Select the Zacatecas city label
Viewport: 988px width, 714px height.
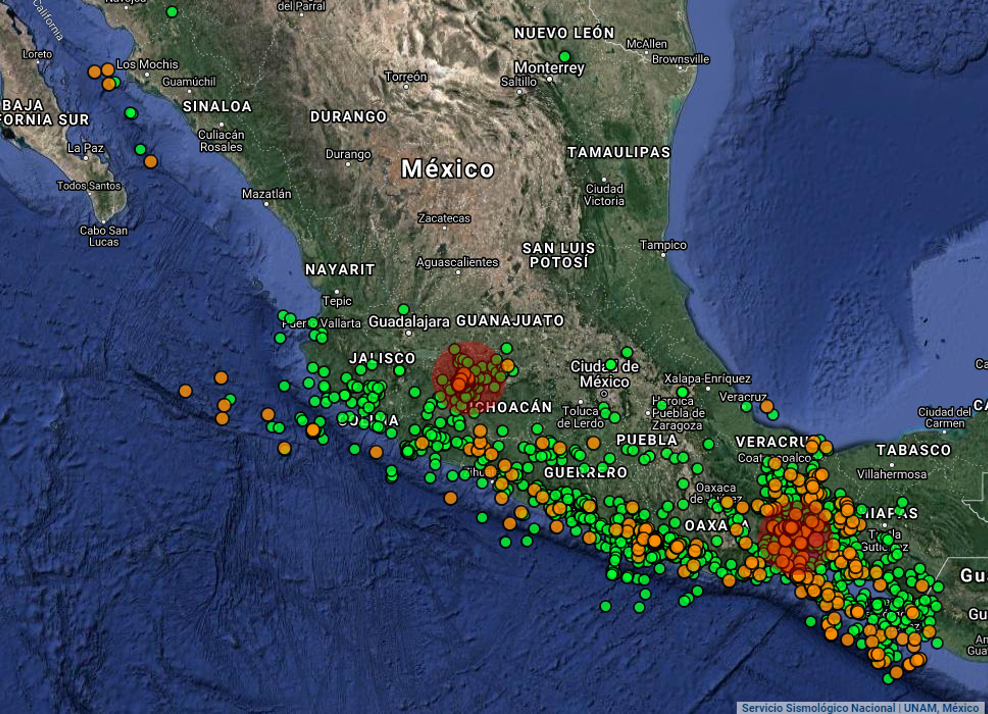tap(444, 218)
